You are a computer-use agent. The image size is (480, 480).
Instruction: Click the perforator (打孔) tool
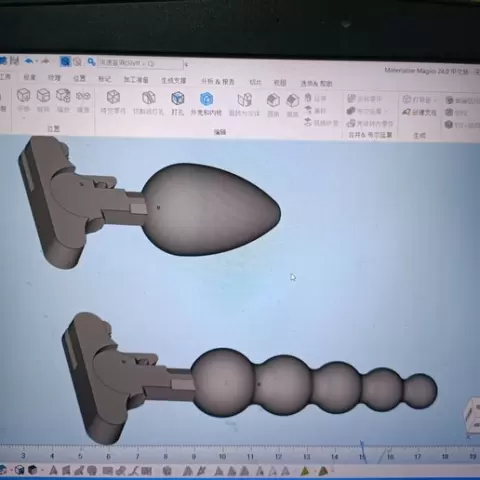click(x=178, y=104)
